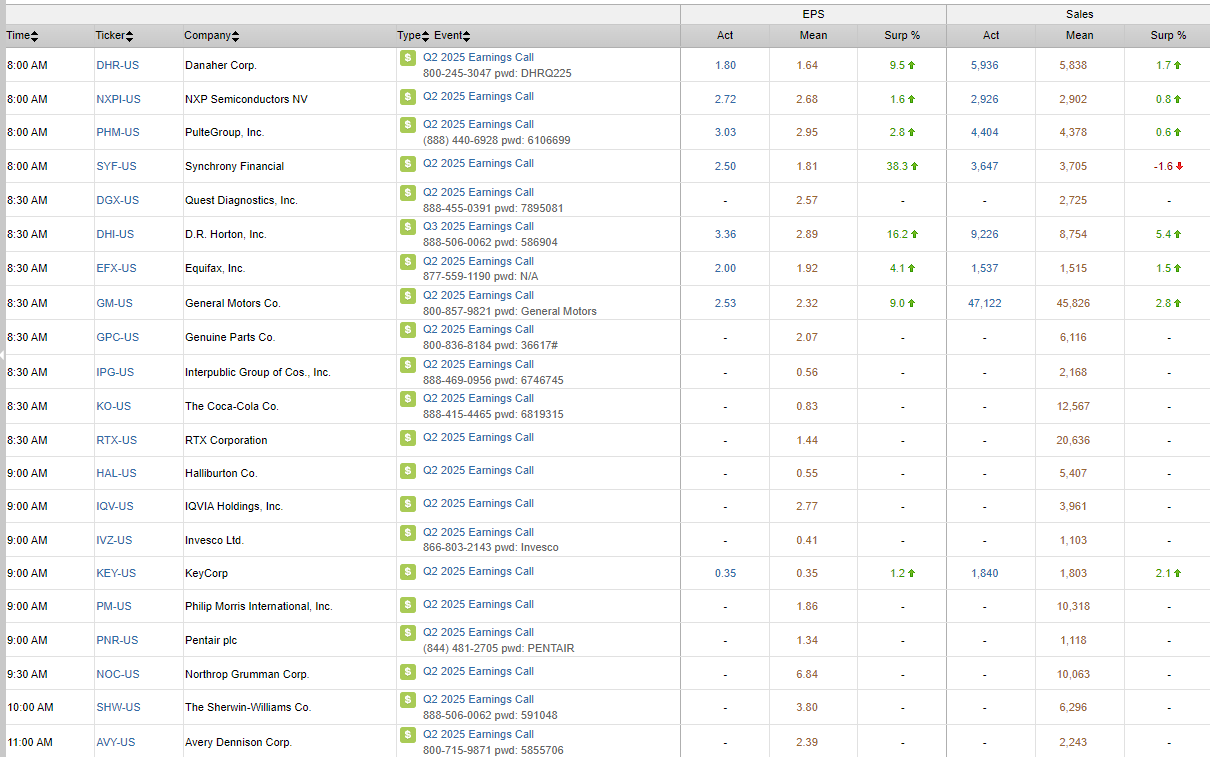The image size is (1210, 757).
Task: Click the Sales Act value 47,122 for General Motors
Action: click(x=984, y=303)
